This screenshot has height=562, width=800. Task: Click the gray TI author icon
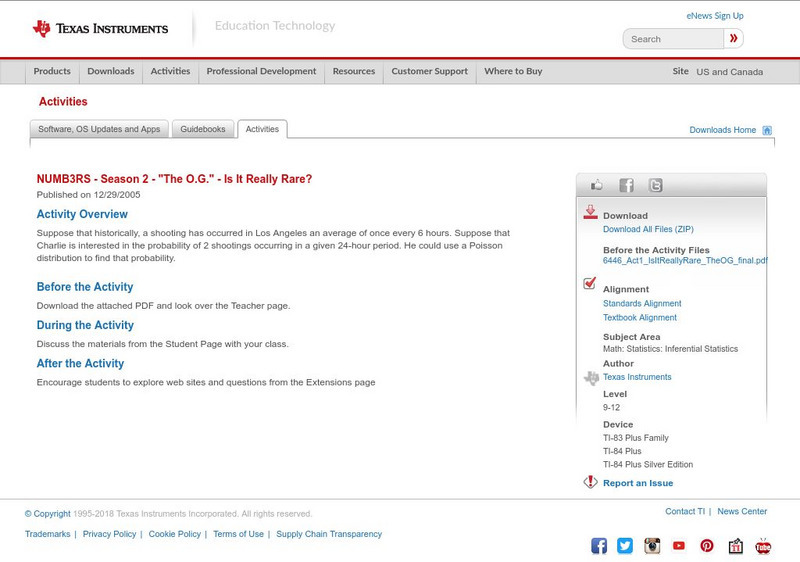pos(591,378)
